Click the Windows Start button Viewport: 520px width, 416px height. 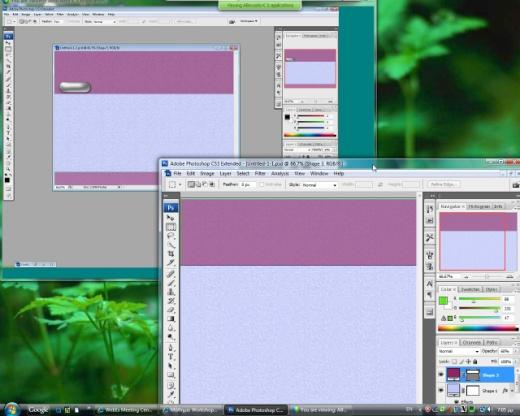click(x=11, y=409)
